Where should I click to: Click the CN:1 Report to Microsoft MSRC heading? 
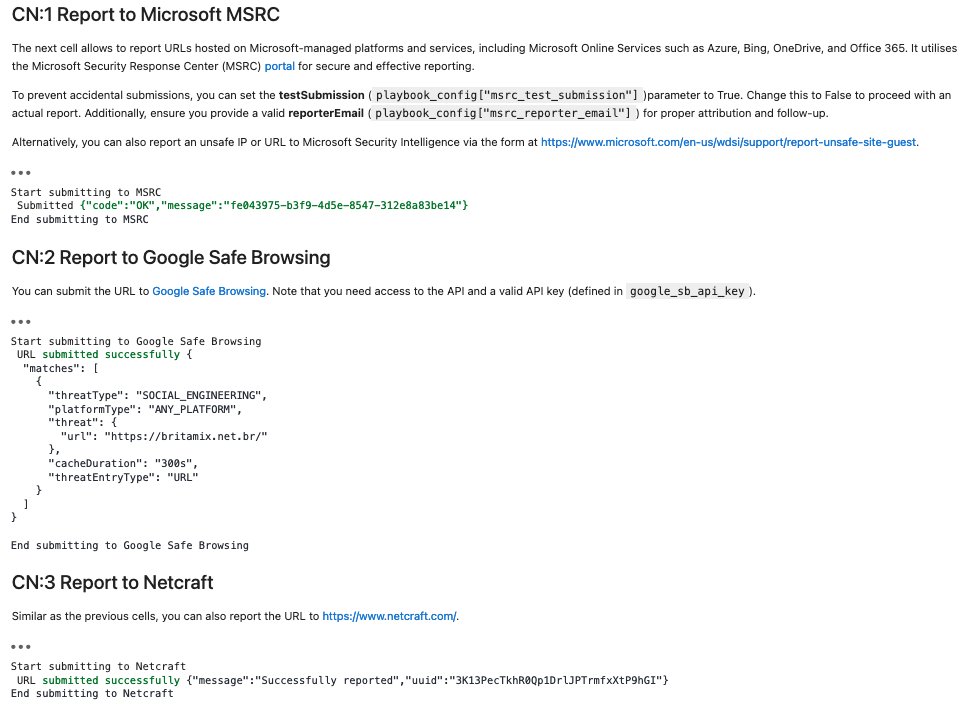point(146,14)
